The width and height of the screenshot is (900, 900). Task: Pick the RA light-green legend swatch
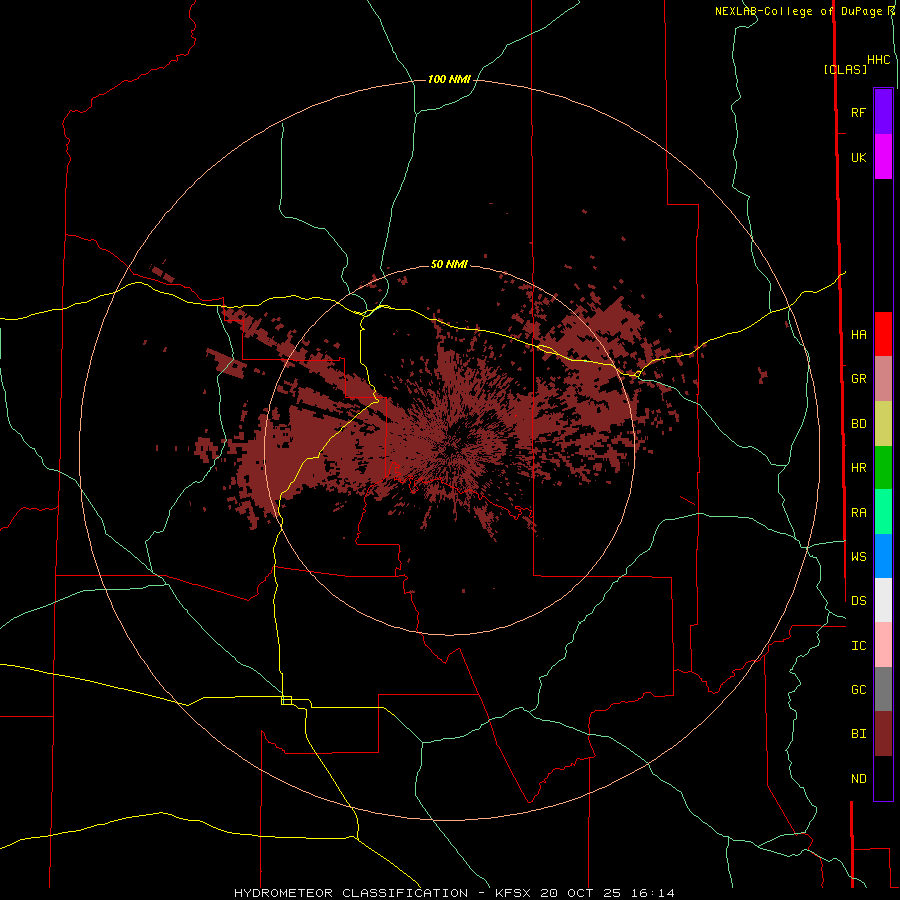click(x=883, y=512)
